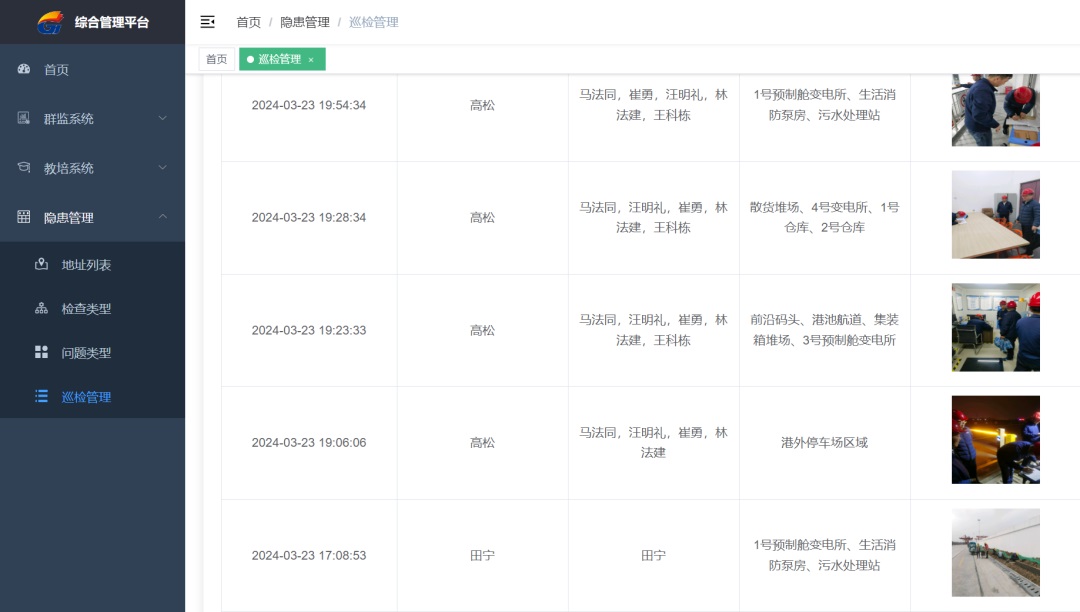Expand the 群监系统 submenu chevron

(x=163, y=118)
